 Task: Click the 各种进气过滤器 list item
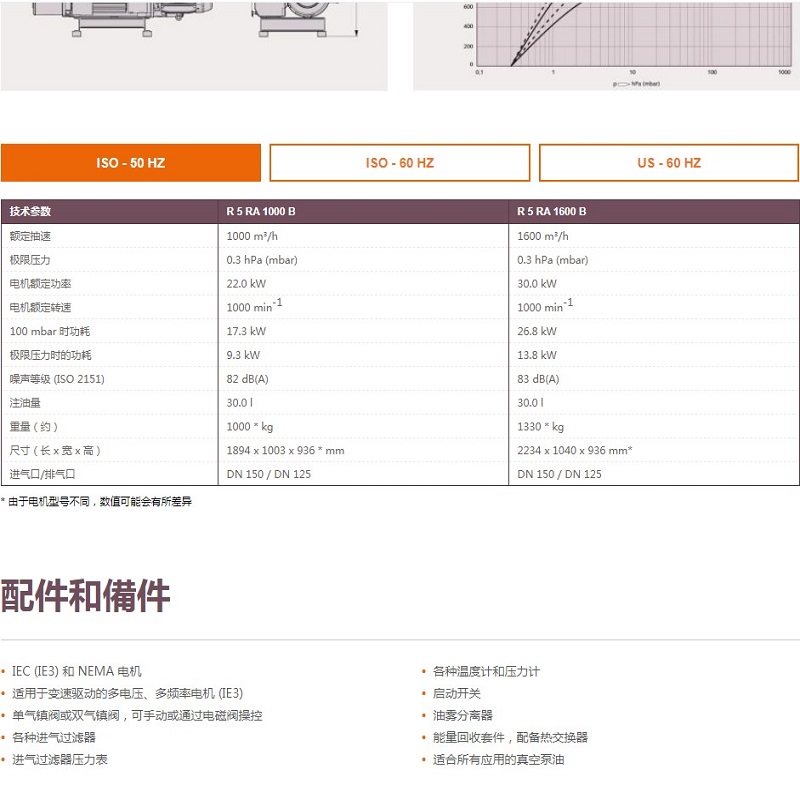pyautogui.click(x=54, y=737)
